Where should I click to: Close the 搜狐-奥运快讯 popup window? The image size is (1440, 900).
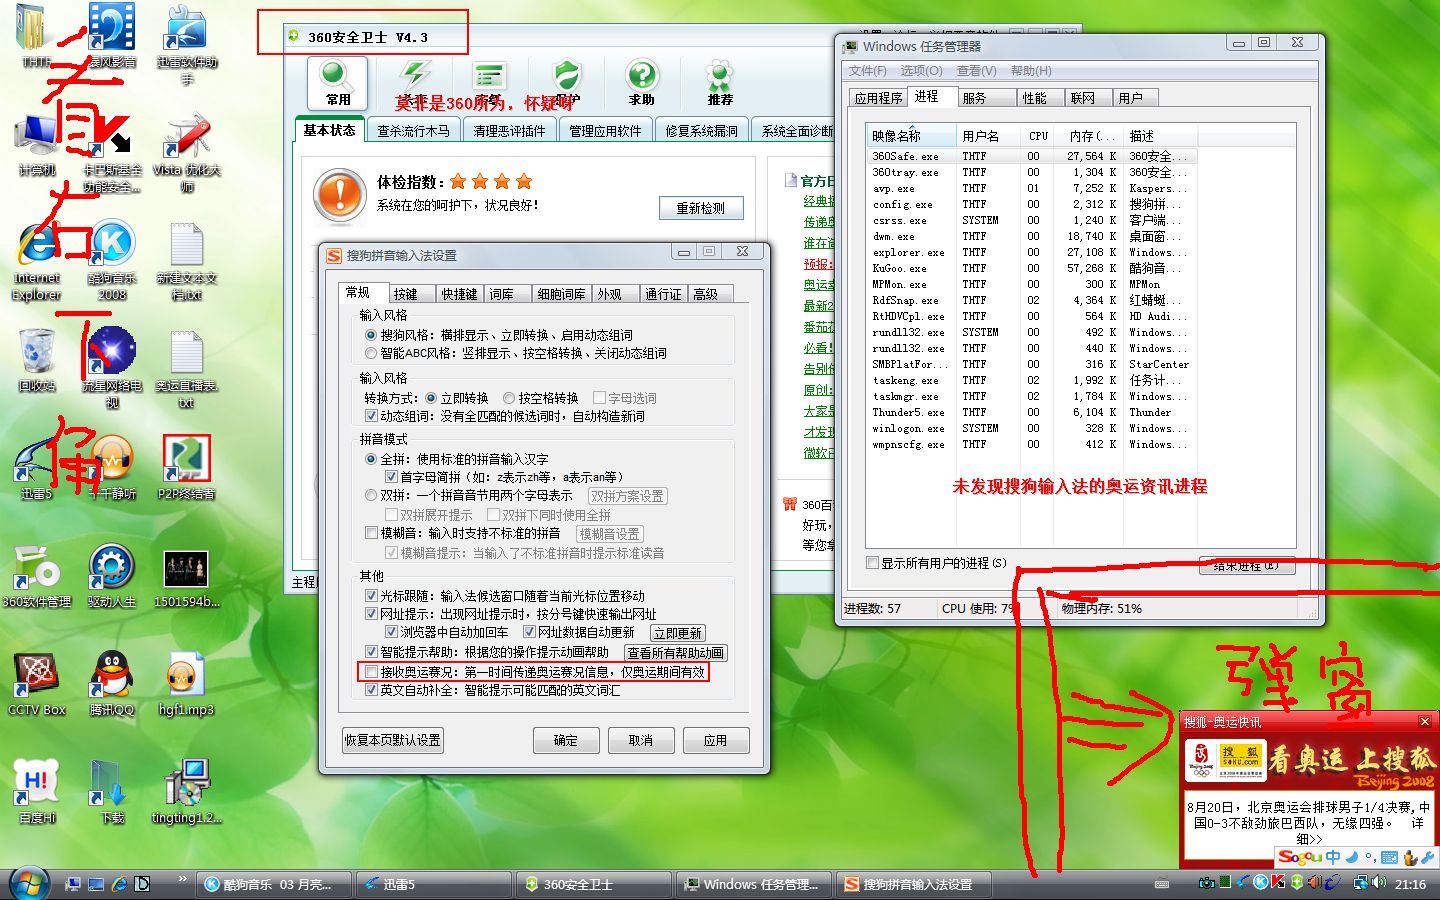(1425, 721)
